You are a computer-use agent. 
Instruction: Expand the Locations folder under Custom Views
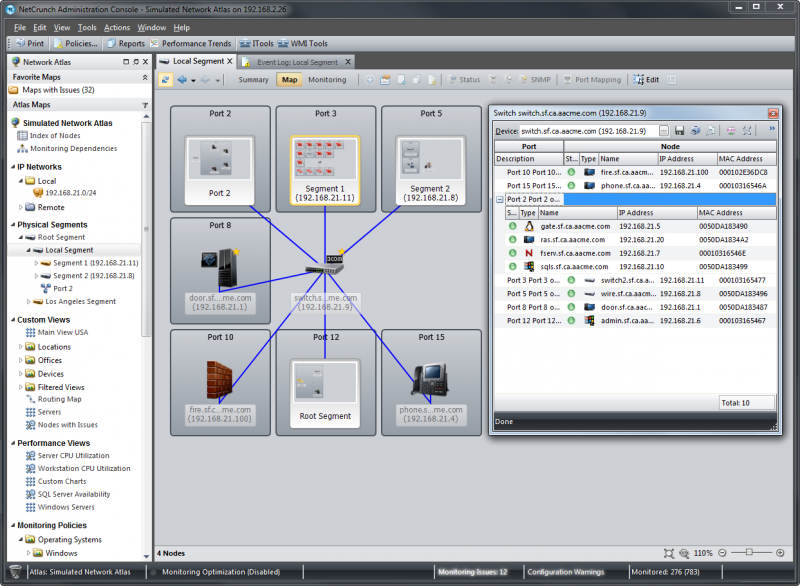pos(21,347)
